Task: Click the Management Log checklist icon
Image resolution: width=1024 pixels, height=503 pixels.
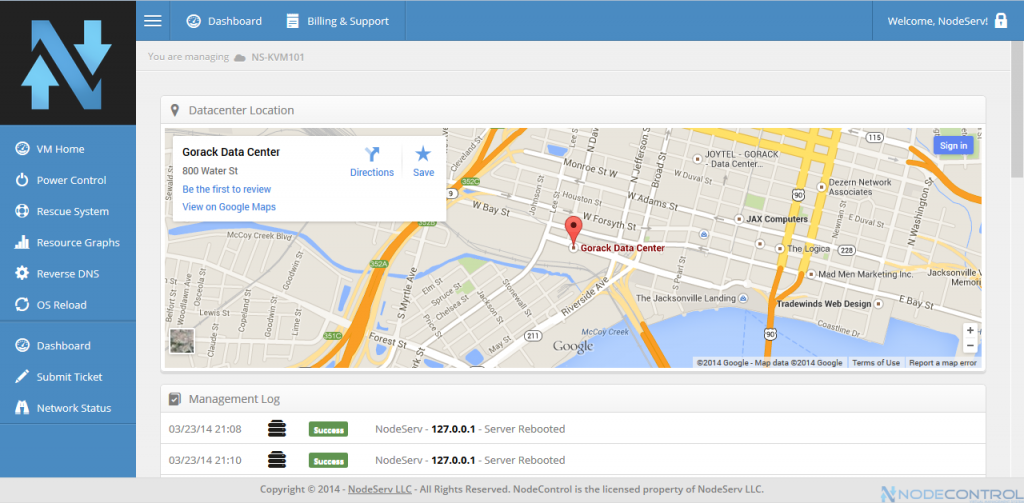Action: [174, 398]
